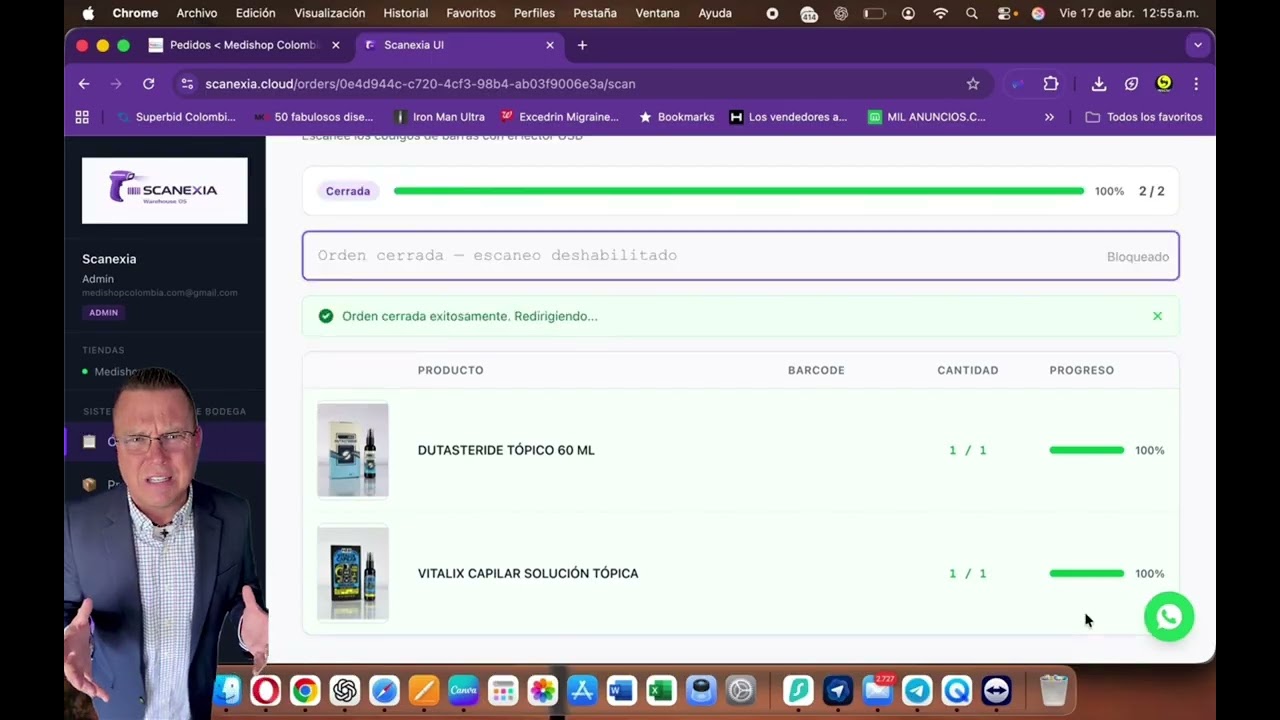
Task: Open the Todos los favoritos folder
Action: [1144, 117]
